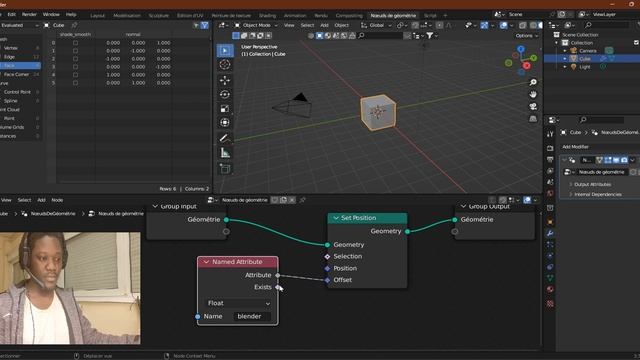Select the Select Box tool in viewport

pyautogui.click(x=225, y=51)
